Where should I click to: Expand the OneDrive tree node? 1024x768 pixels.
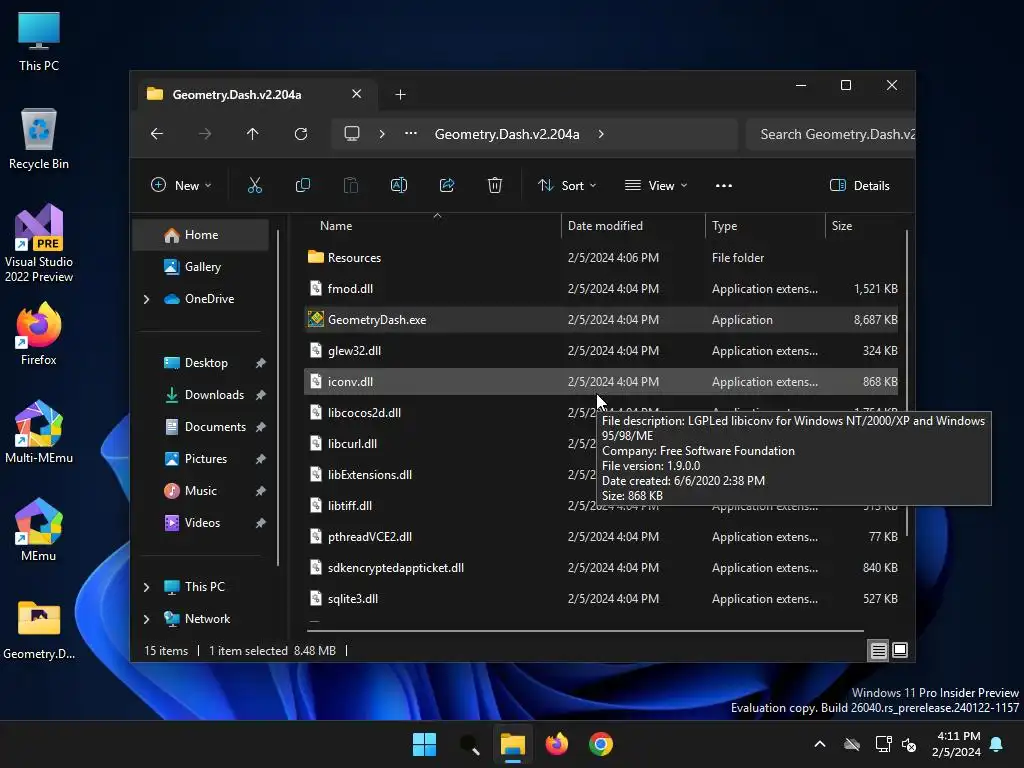pyautogui.click(x=146, y=299)
